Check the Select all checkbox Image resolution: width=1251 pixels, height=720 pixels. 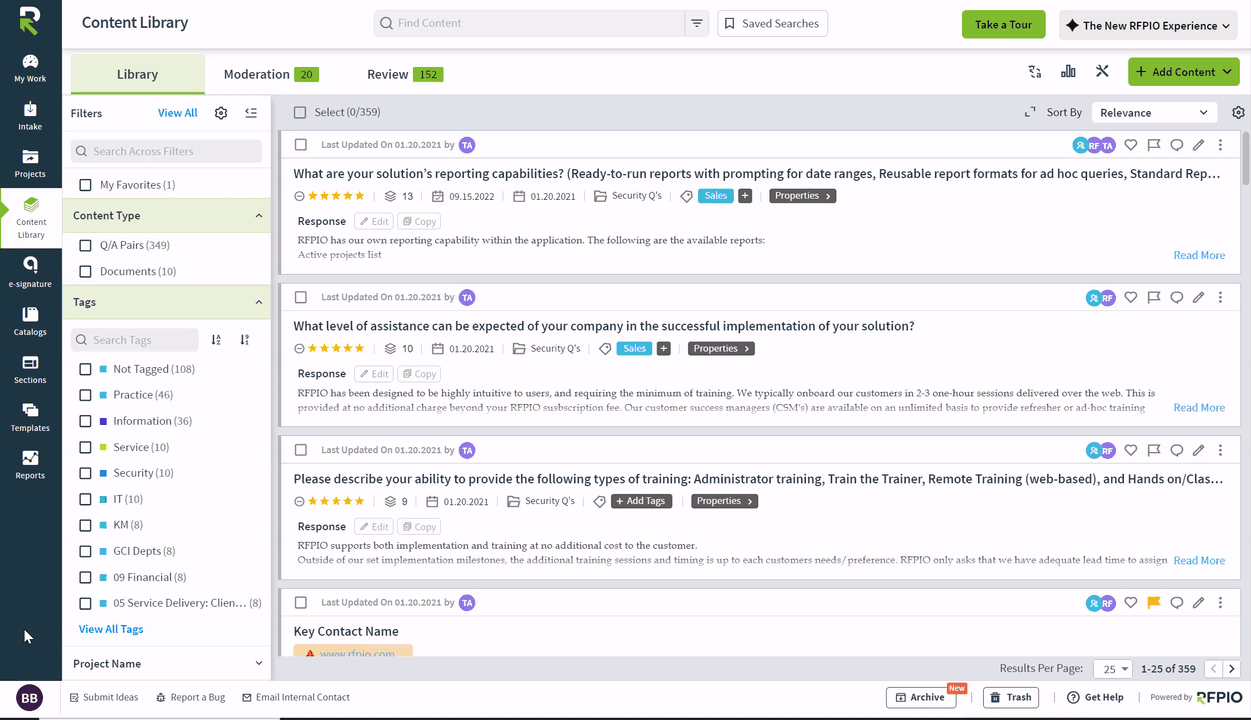pos(300,113)
